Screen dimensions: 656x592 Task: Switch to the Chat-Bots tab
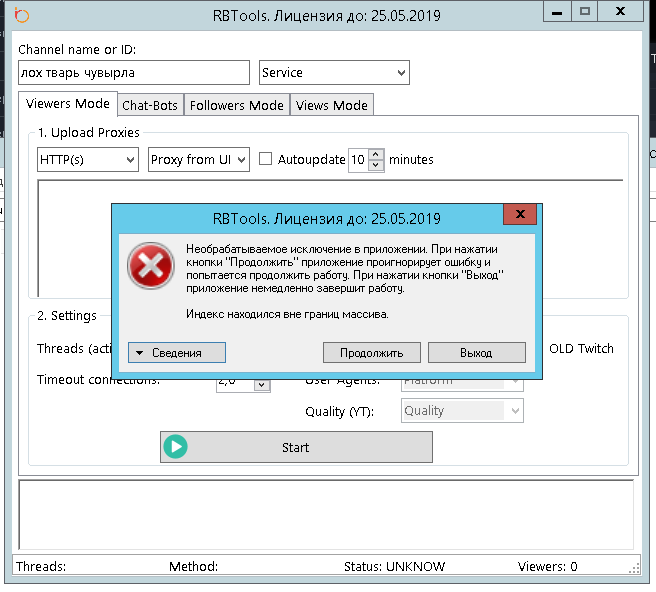click(151, 105)
